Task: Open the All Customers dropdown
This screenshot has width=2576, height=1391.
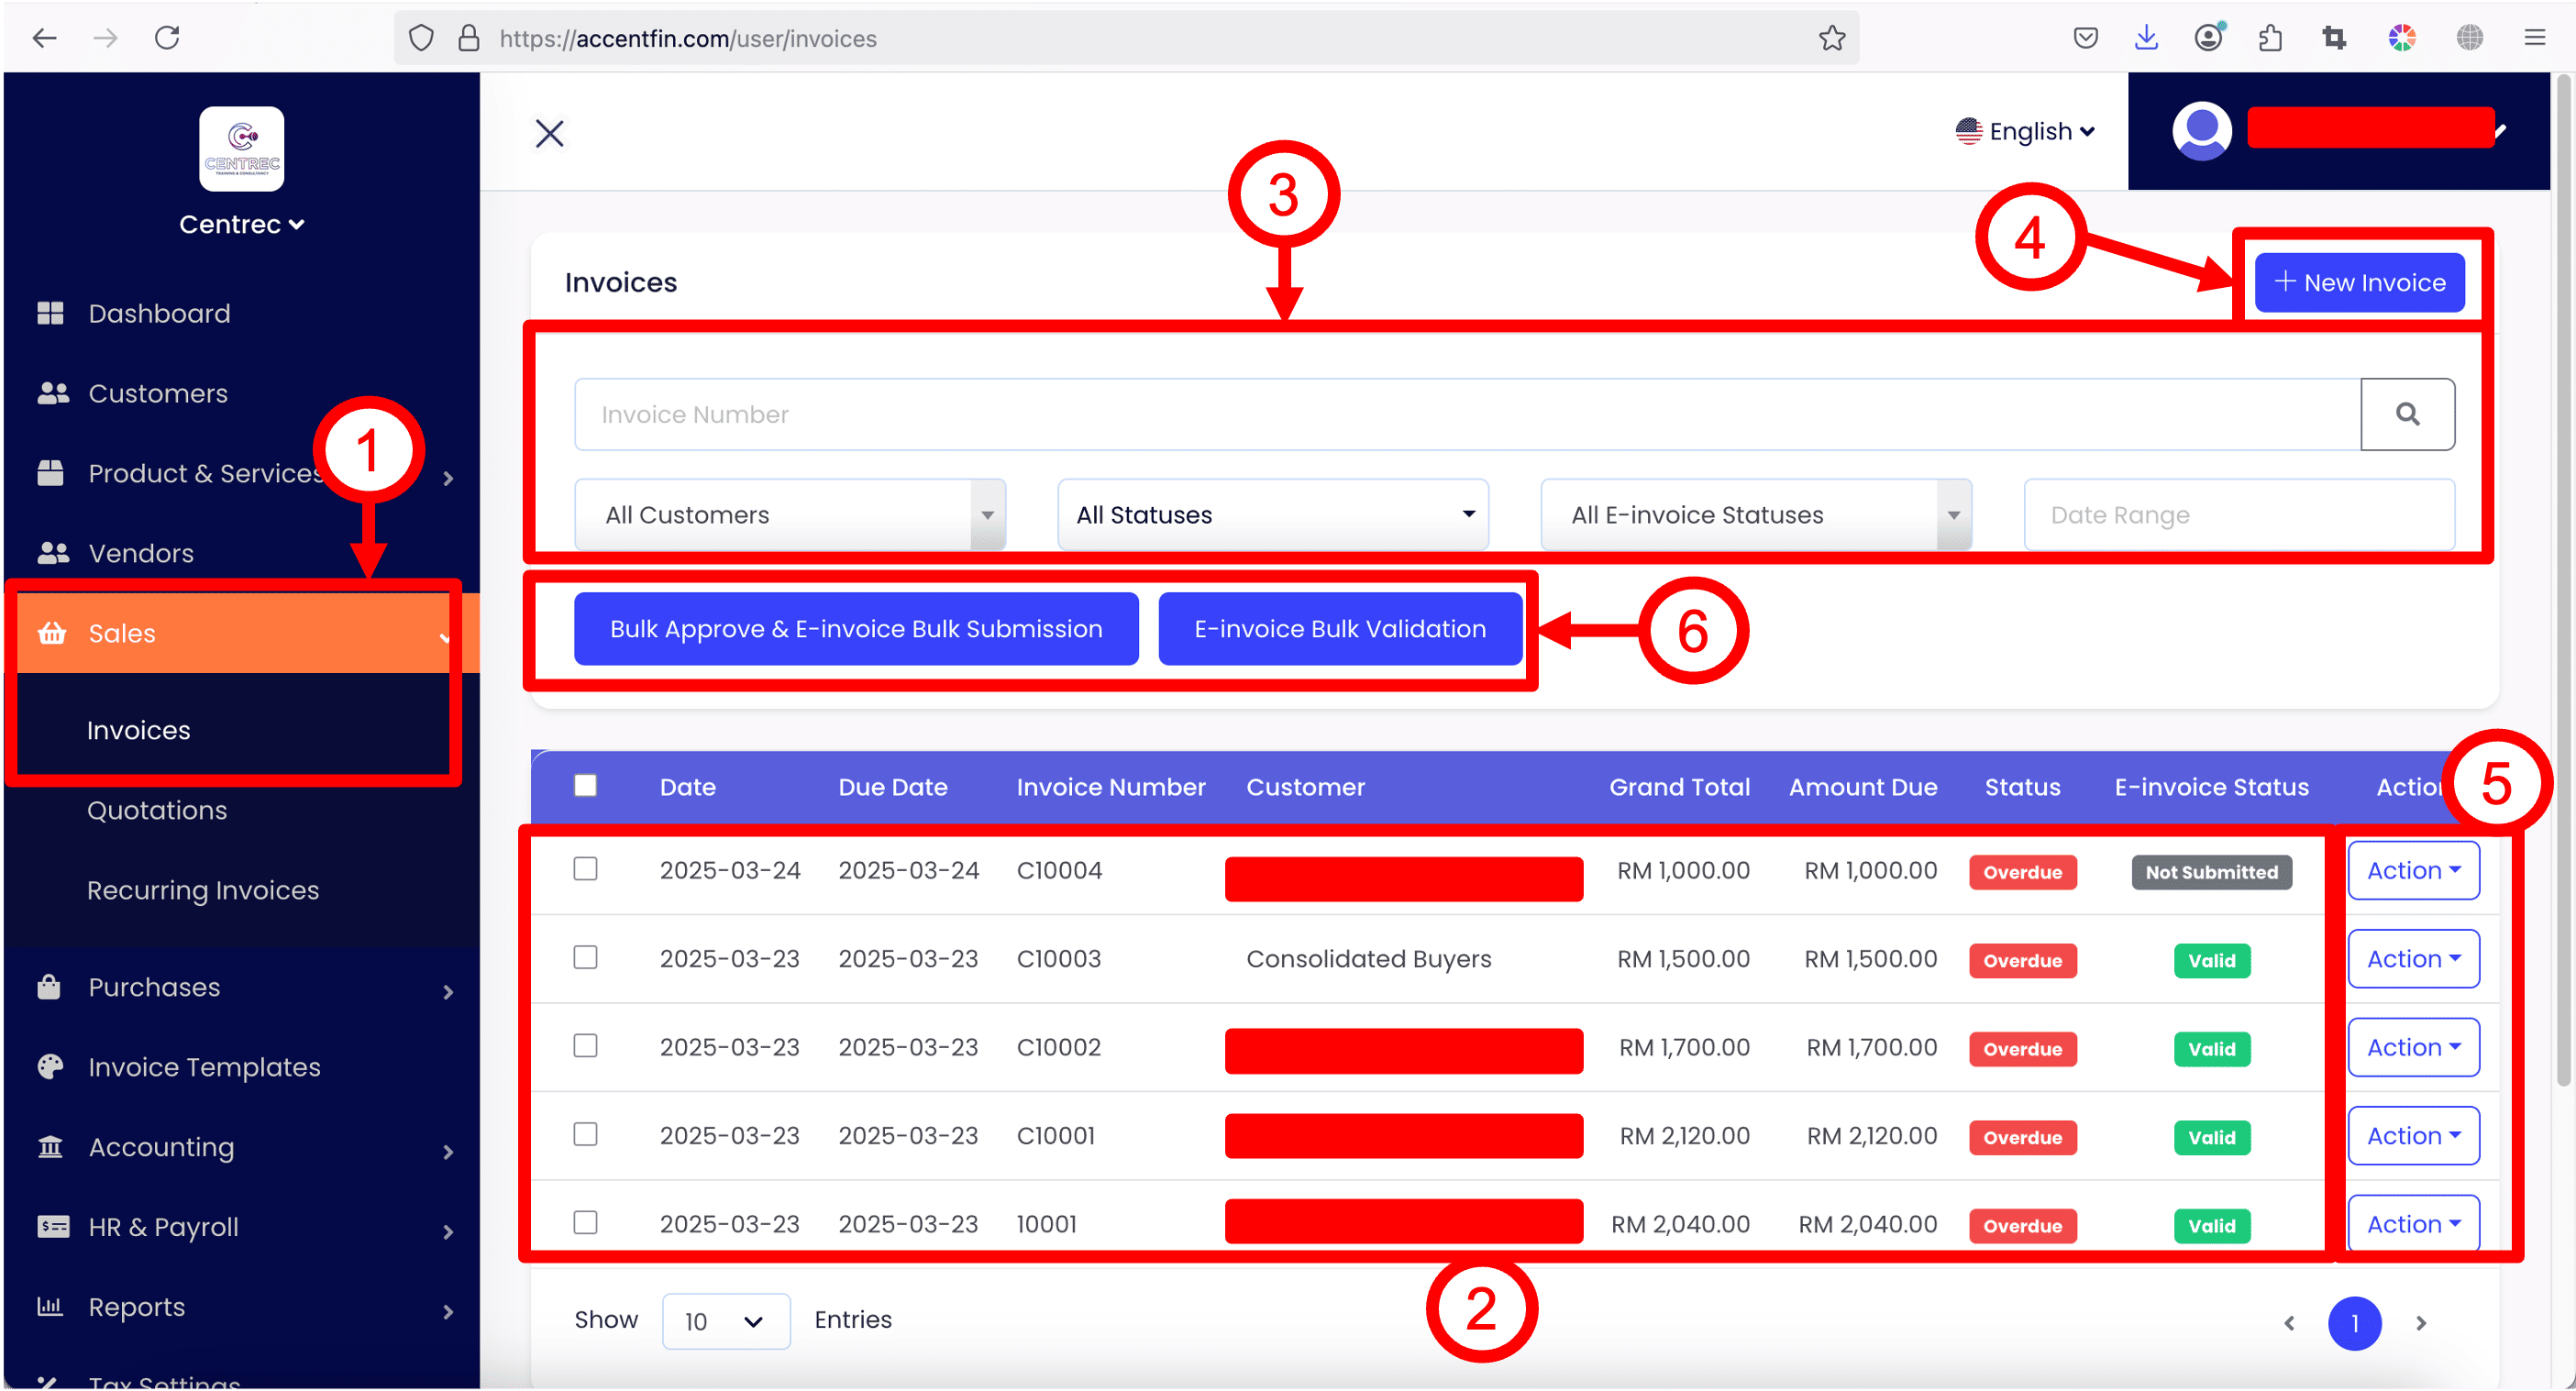Action: pos(789,515)
